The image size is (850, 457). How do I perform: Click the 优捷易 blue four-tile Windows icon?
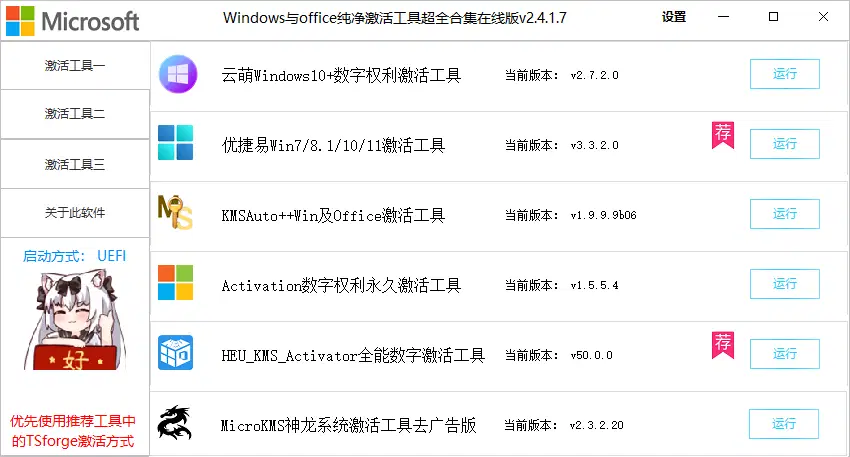tap(176, 143)
